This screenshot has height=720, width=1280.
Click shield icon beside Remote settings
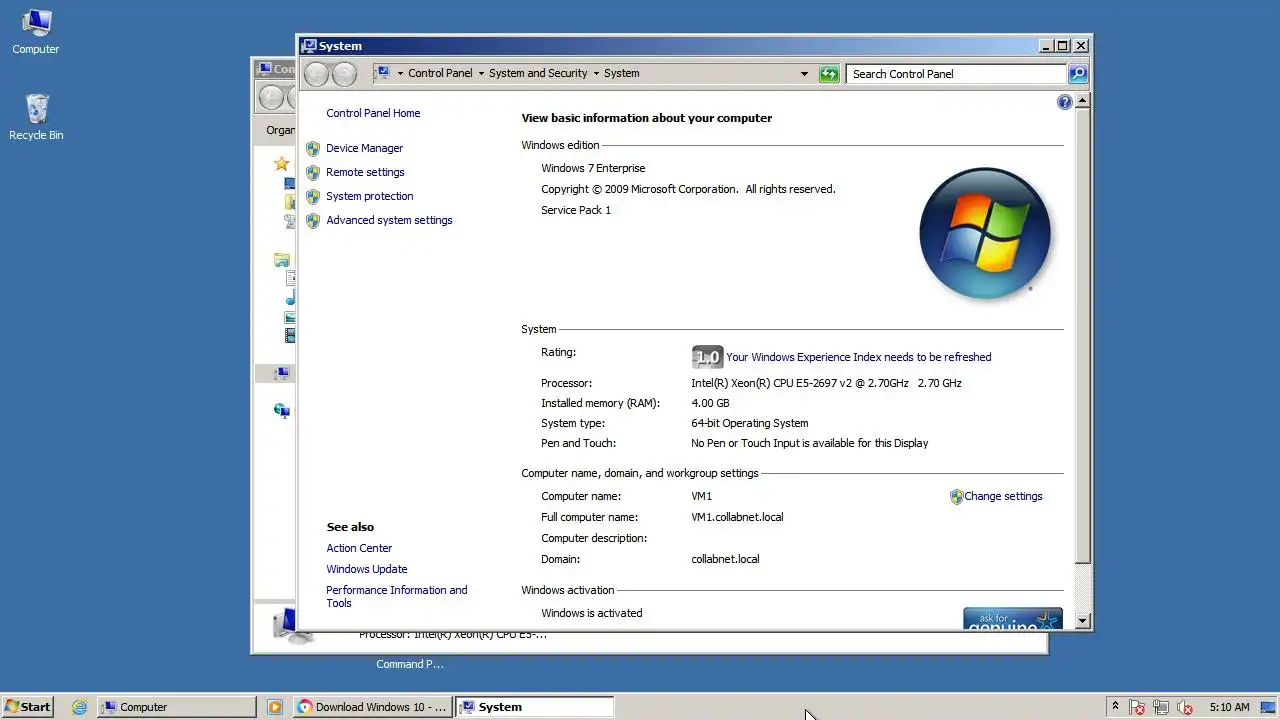click(x=313, y=172)
